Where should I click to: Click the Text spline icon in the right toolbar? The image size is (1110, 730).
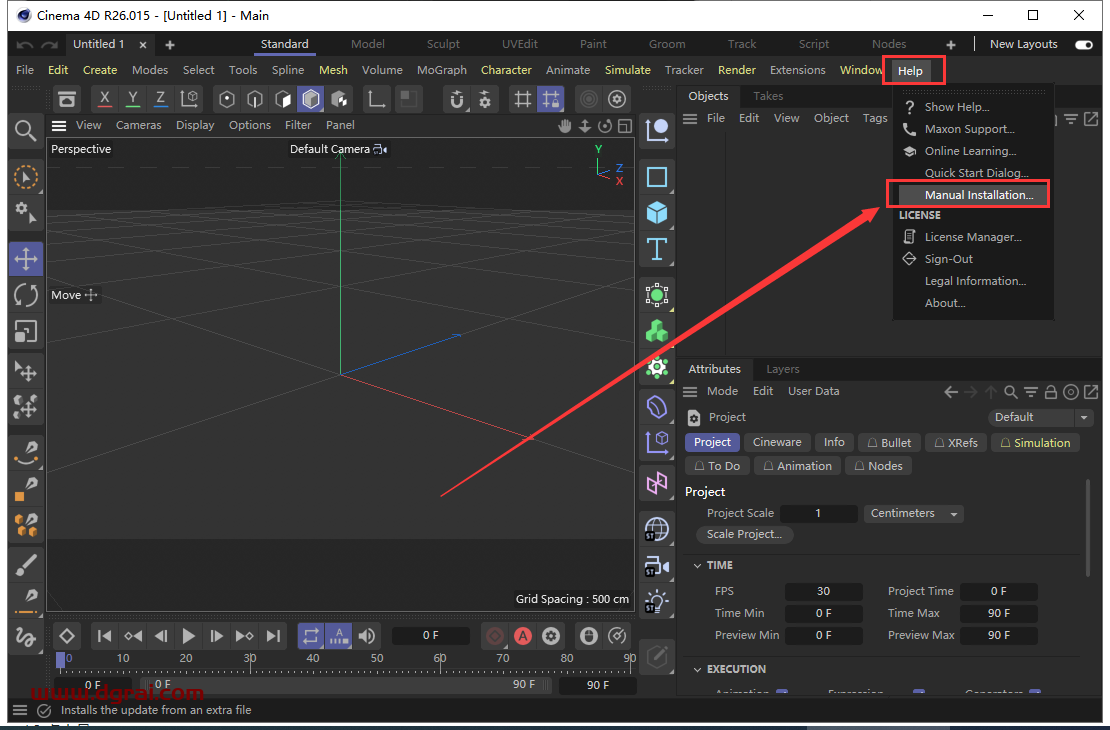point(657,249)
